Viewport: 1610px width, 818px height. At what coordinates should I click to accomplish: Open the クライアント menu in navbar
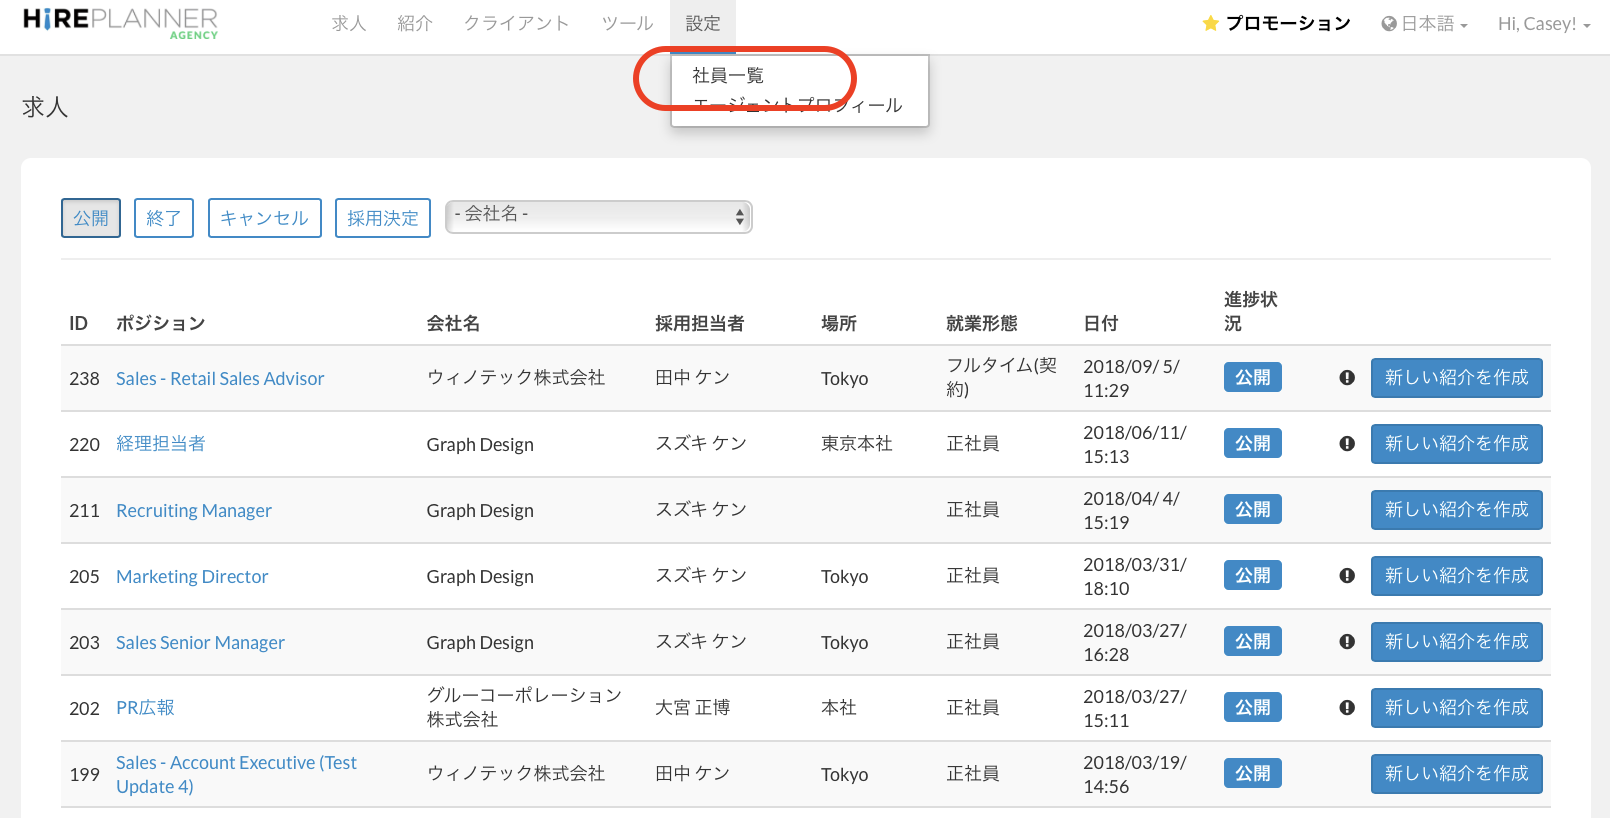coord(516,24)
